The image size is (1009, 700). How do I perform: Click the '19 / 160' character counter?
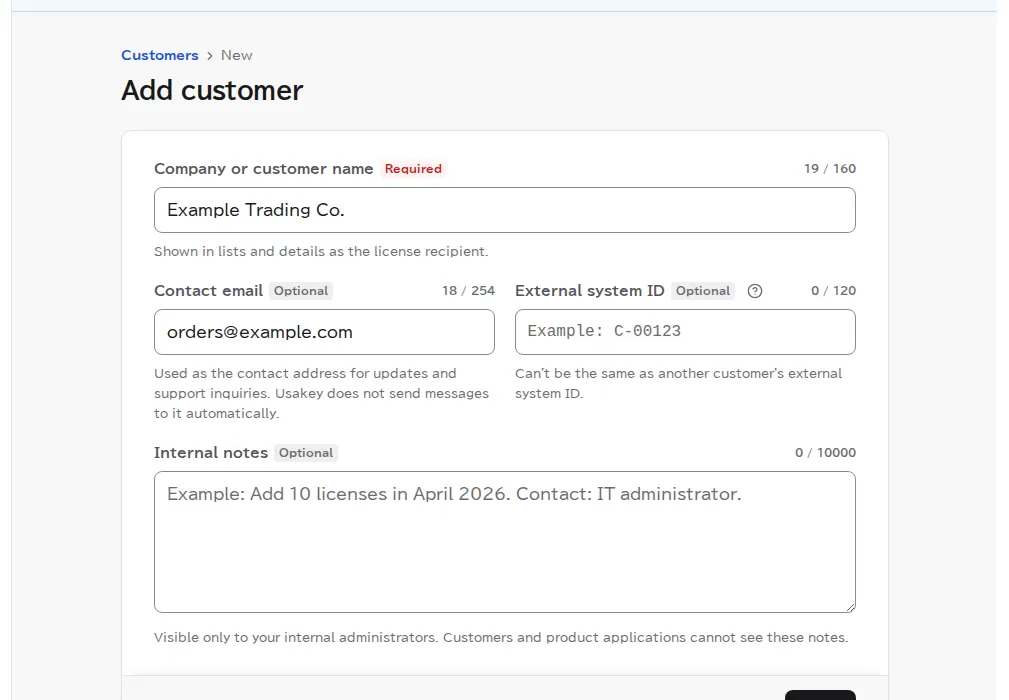829,169
